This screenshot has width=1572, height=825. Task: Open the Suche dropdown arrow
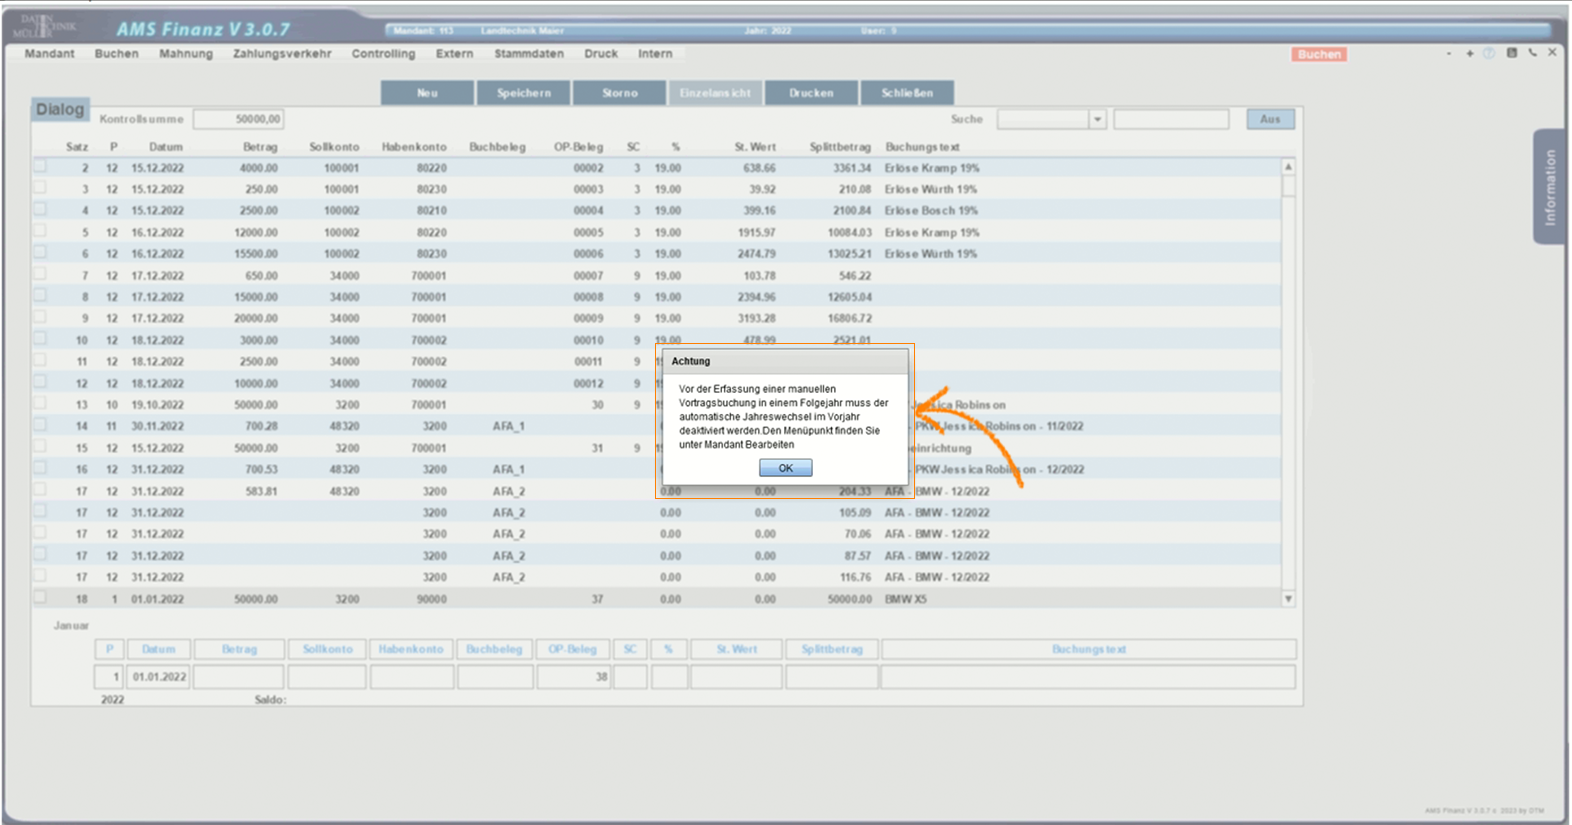[1097, 119]
